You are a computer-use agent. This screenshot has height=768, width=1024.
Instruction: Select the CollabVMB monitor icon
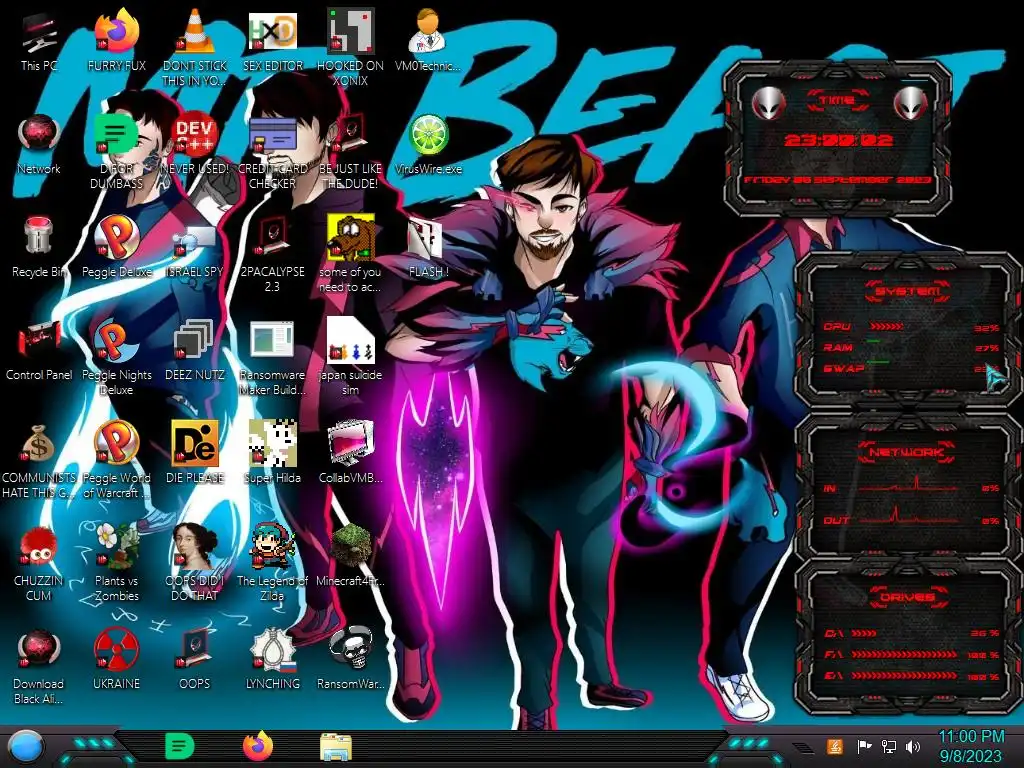click(x=350, y=443)
